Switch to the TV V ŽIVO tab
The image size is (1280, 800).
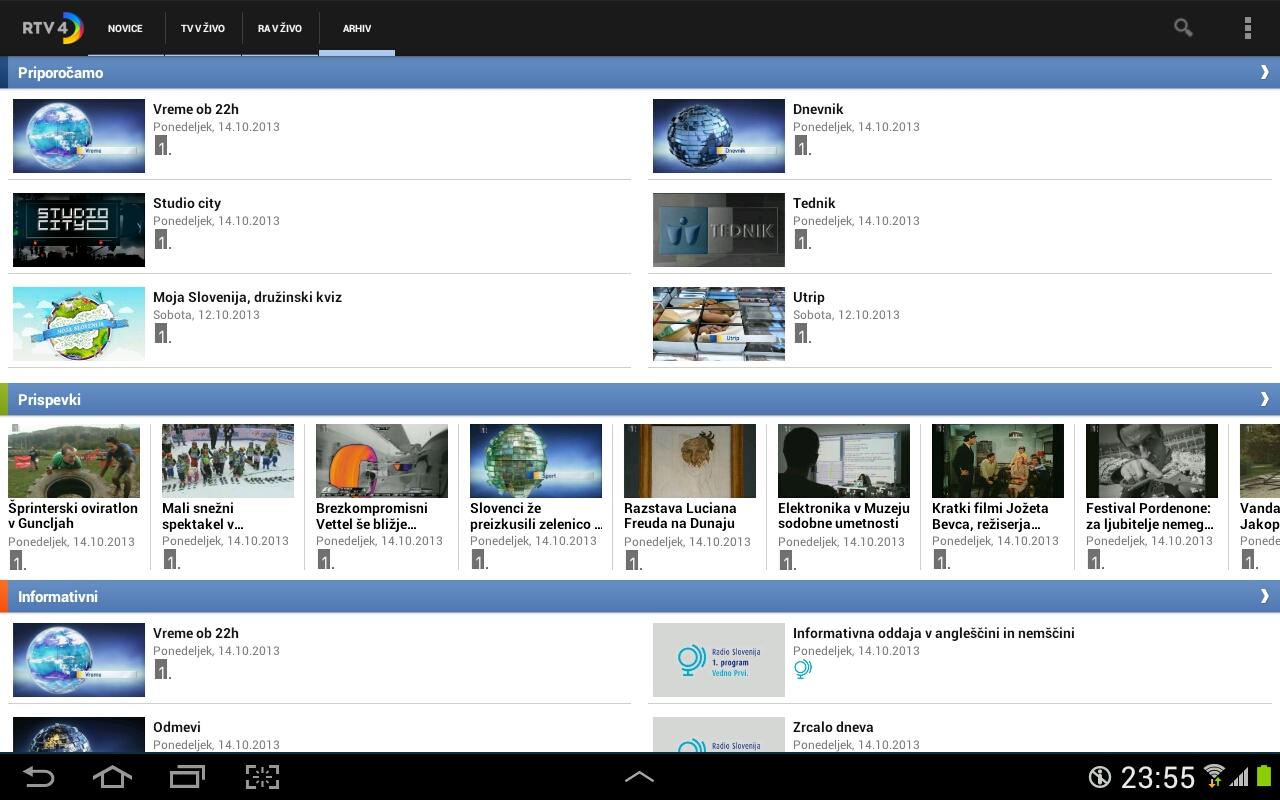pos(202,28)
